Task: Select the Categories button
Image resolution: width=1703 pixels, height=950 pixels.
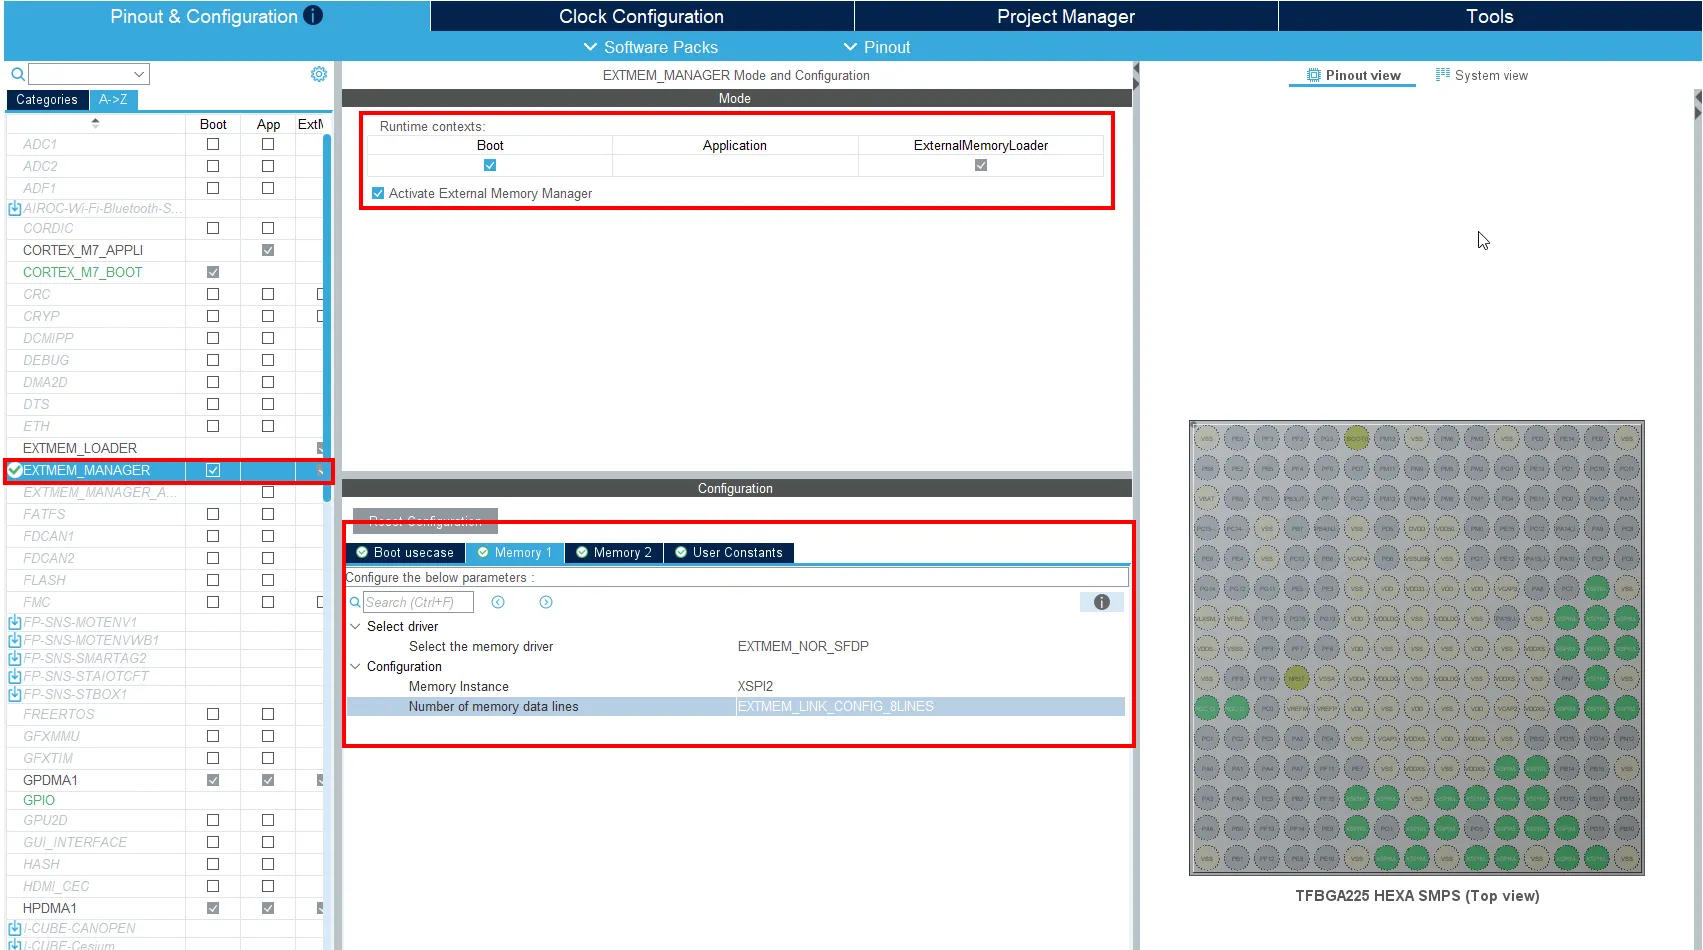Action: pos(47,99)
